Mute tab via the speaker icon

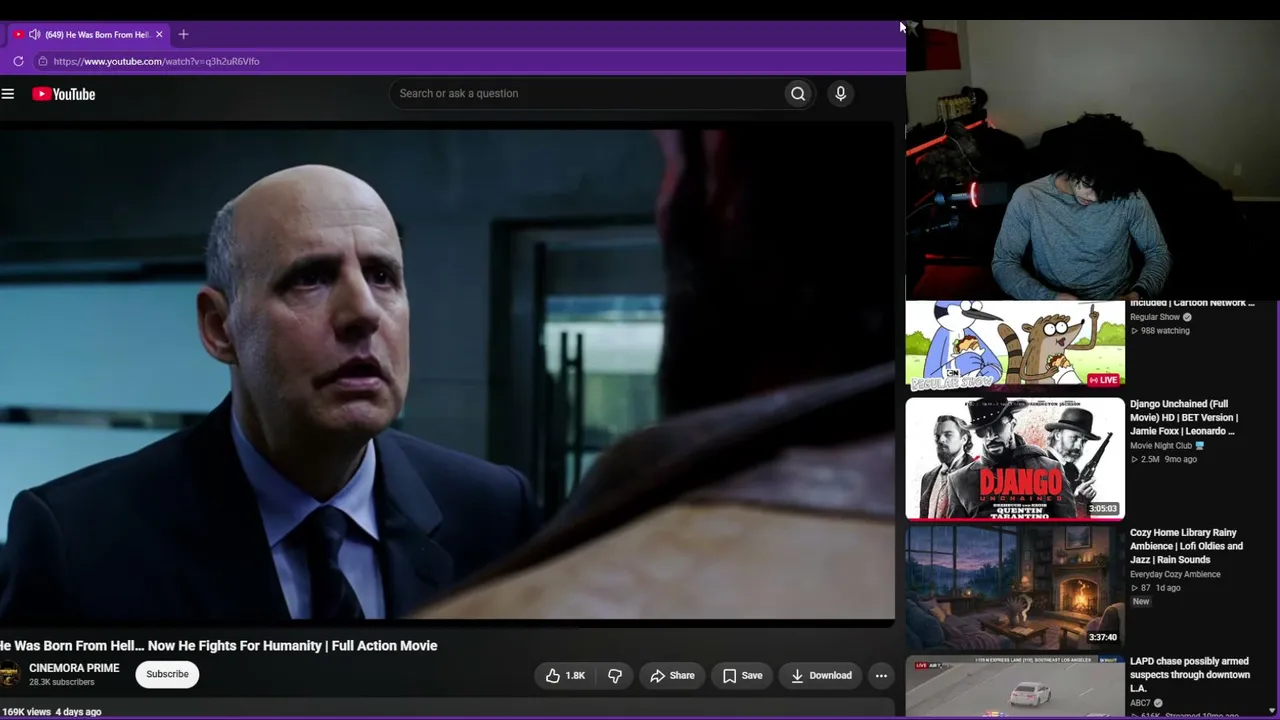(x=35, y=34)
